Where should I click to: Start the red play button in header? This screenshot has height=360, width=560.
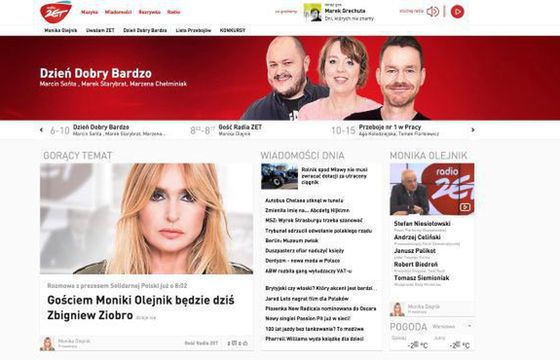coord(457,12)
